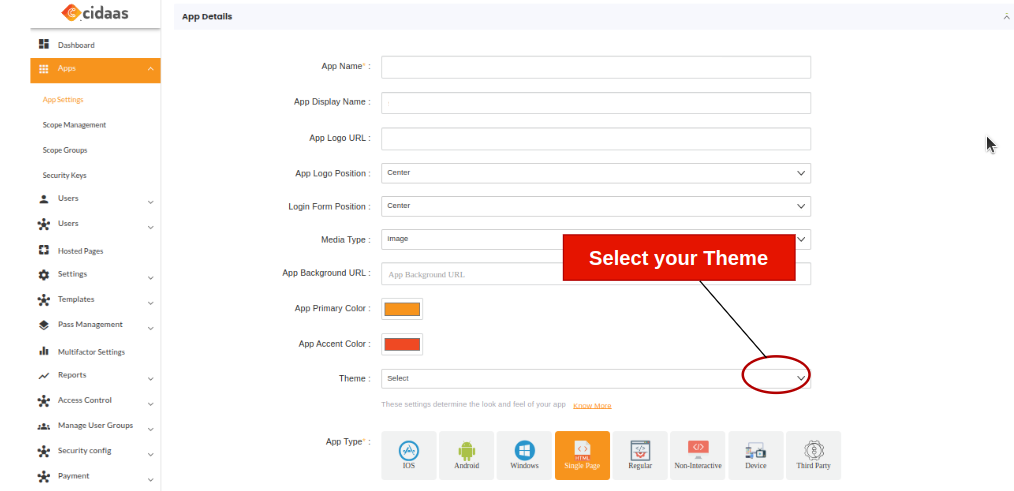Expand the Settings sidebar chevron
Image resolution: width=1014 pixels, height=491 pixels.
point(151,278)
